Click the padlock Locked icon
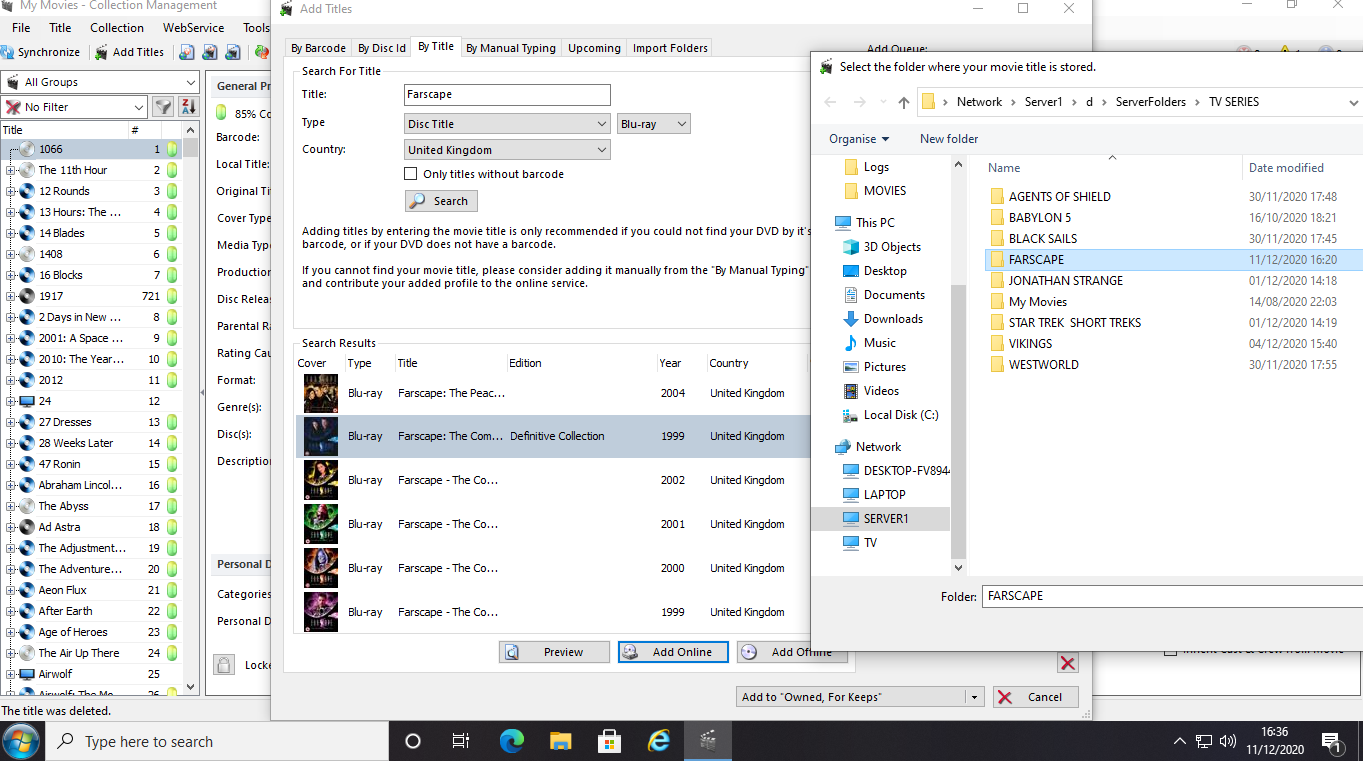The height and width of the screenshot is (761, 1363). tap(224, 665)
